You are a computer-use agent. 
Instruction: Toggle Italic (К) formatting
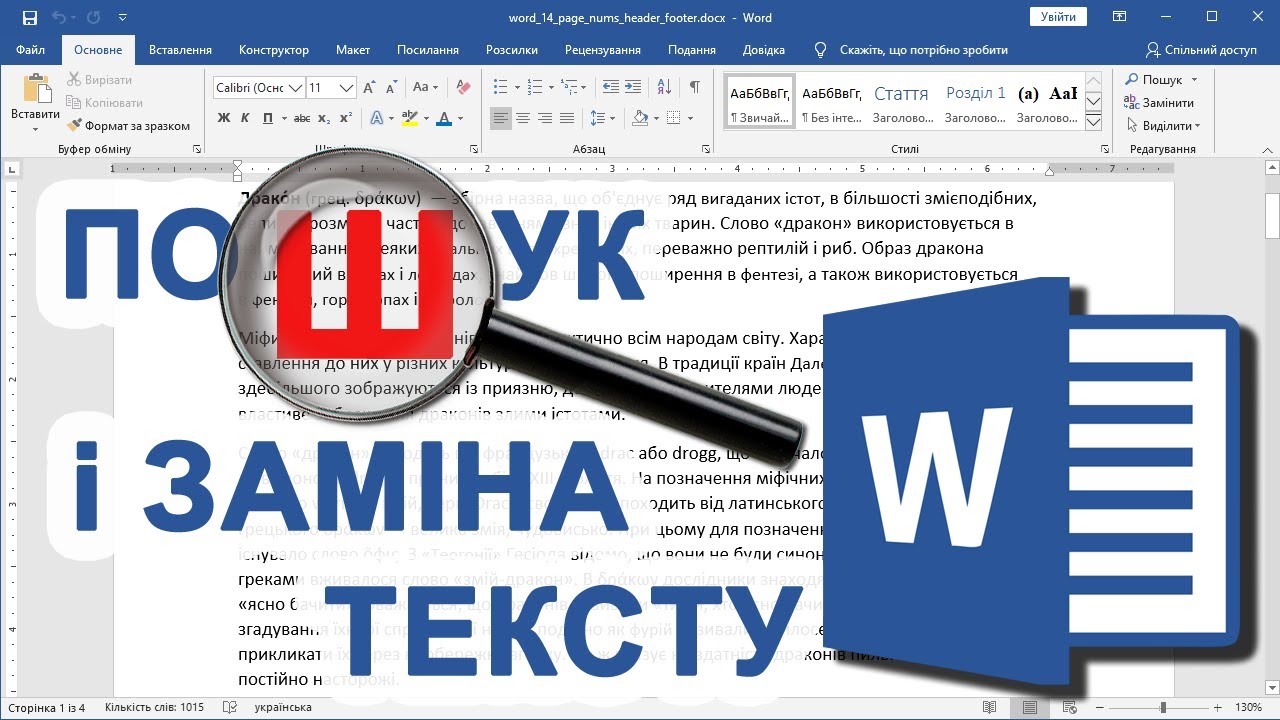pos(246,118)
